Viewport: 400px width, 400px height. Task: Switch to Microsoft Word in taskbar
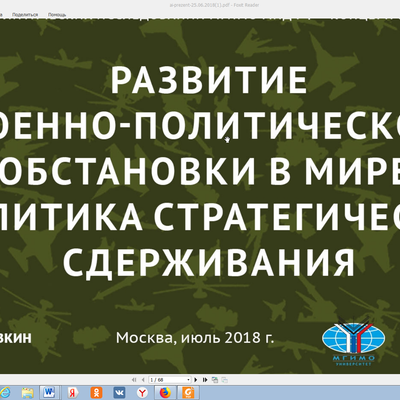click(x=50, y=392)
